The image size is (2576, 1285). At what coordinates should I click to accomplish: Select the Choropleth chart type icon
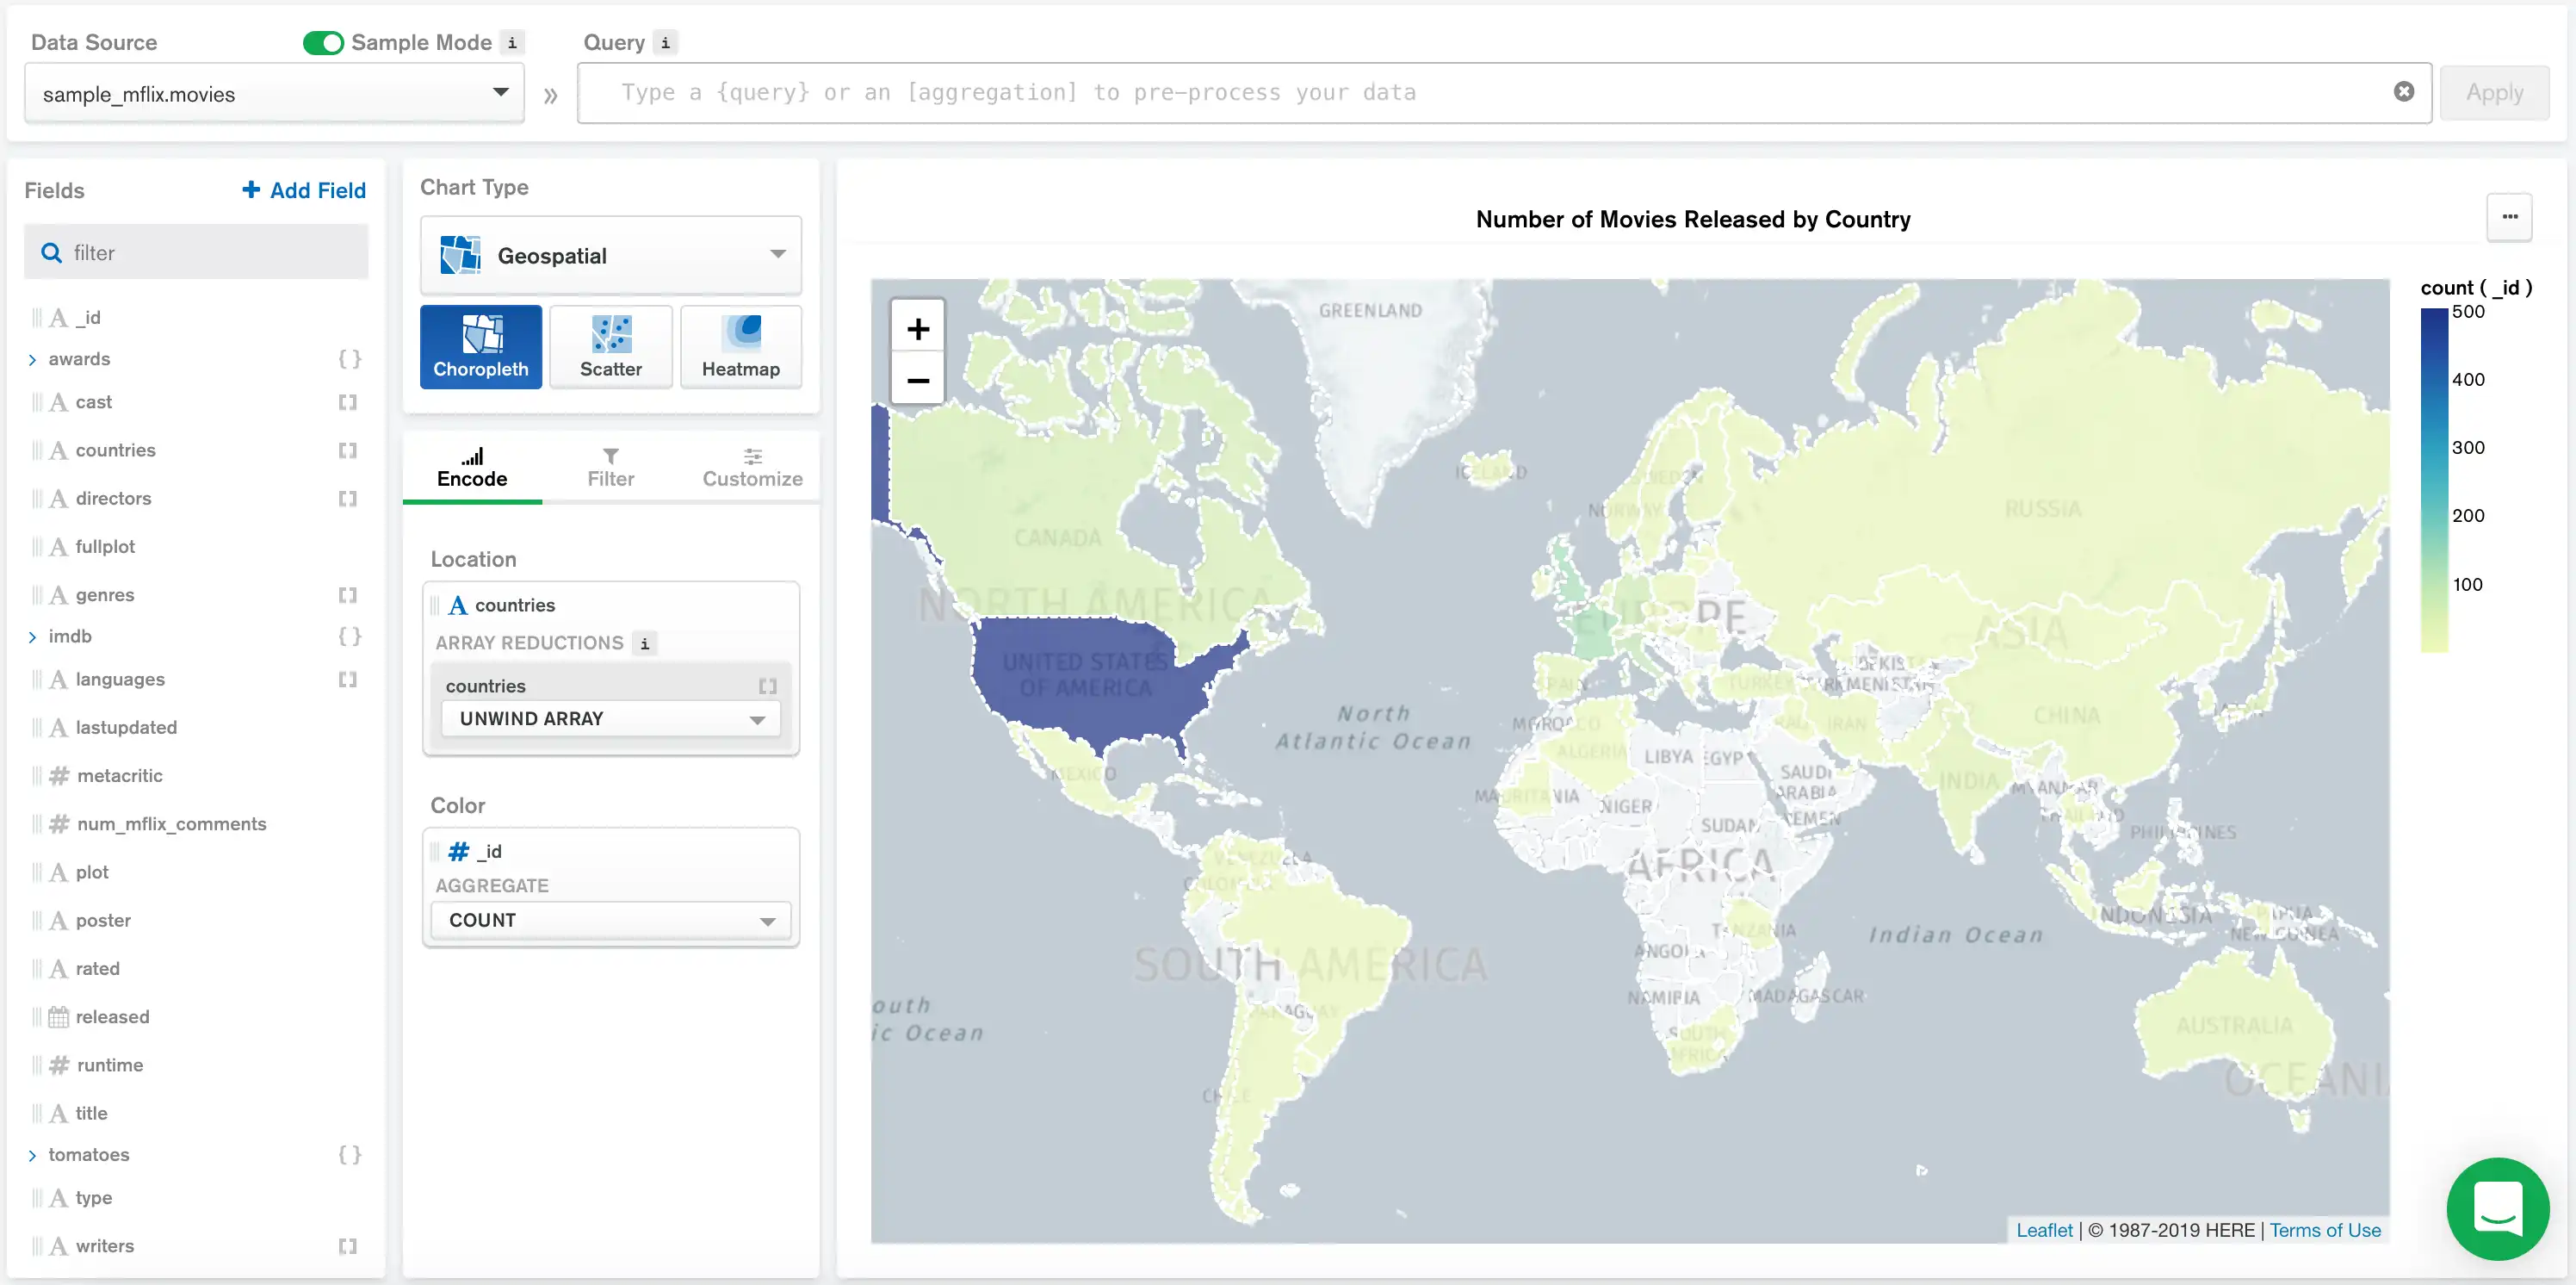pos(480,348)
